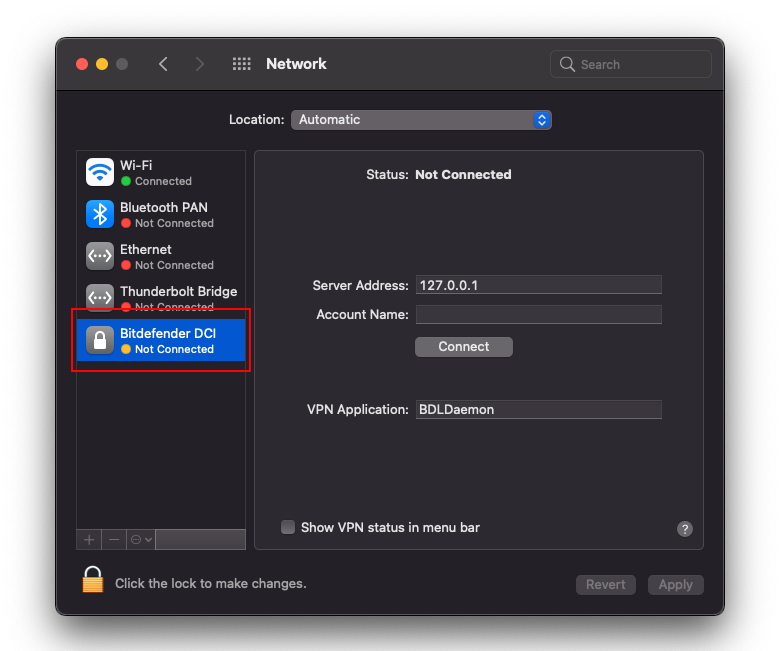Add a service with plus button
This screenshot has height=651, width=780.
(89, 540)
